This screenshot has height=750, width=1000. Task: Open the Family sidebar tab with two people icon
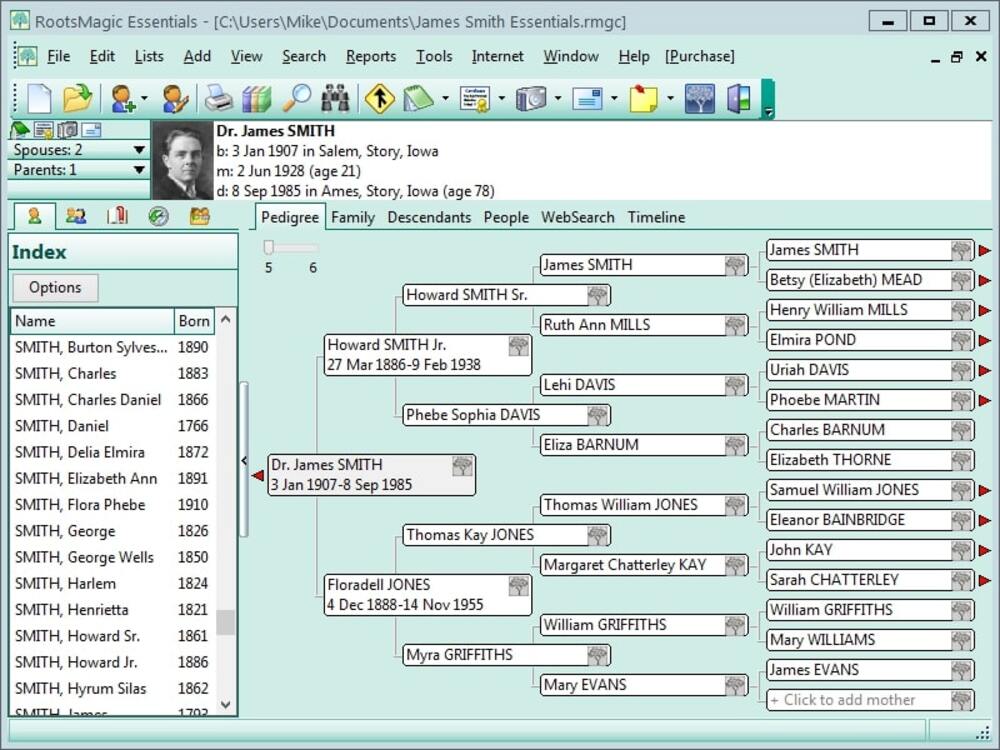coord(76,216)
